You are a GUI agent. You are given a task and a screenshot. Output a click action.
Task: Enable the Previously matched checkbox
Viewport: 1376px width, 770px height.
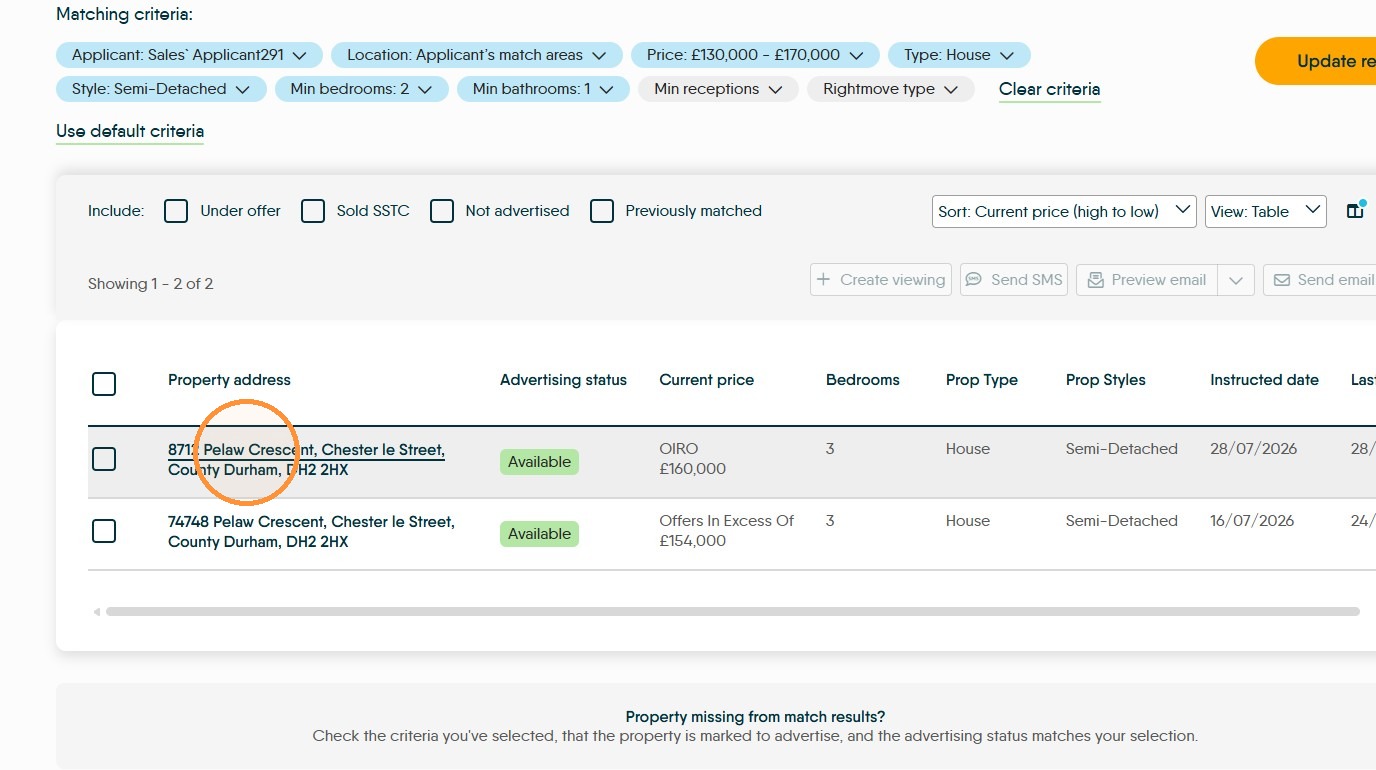click(x=602, y=211)
